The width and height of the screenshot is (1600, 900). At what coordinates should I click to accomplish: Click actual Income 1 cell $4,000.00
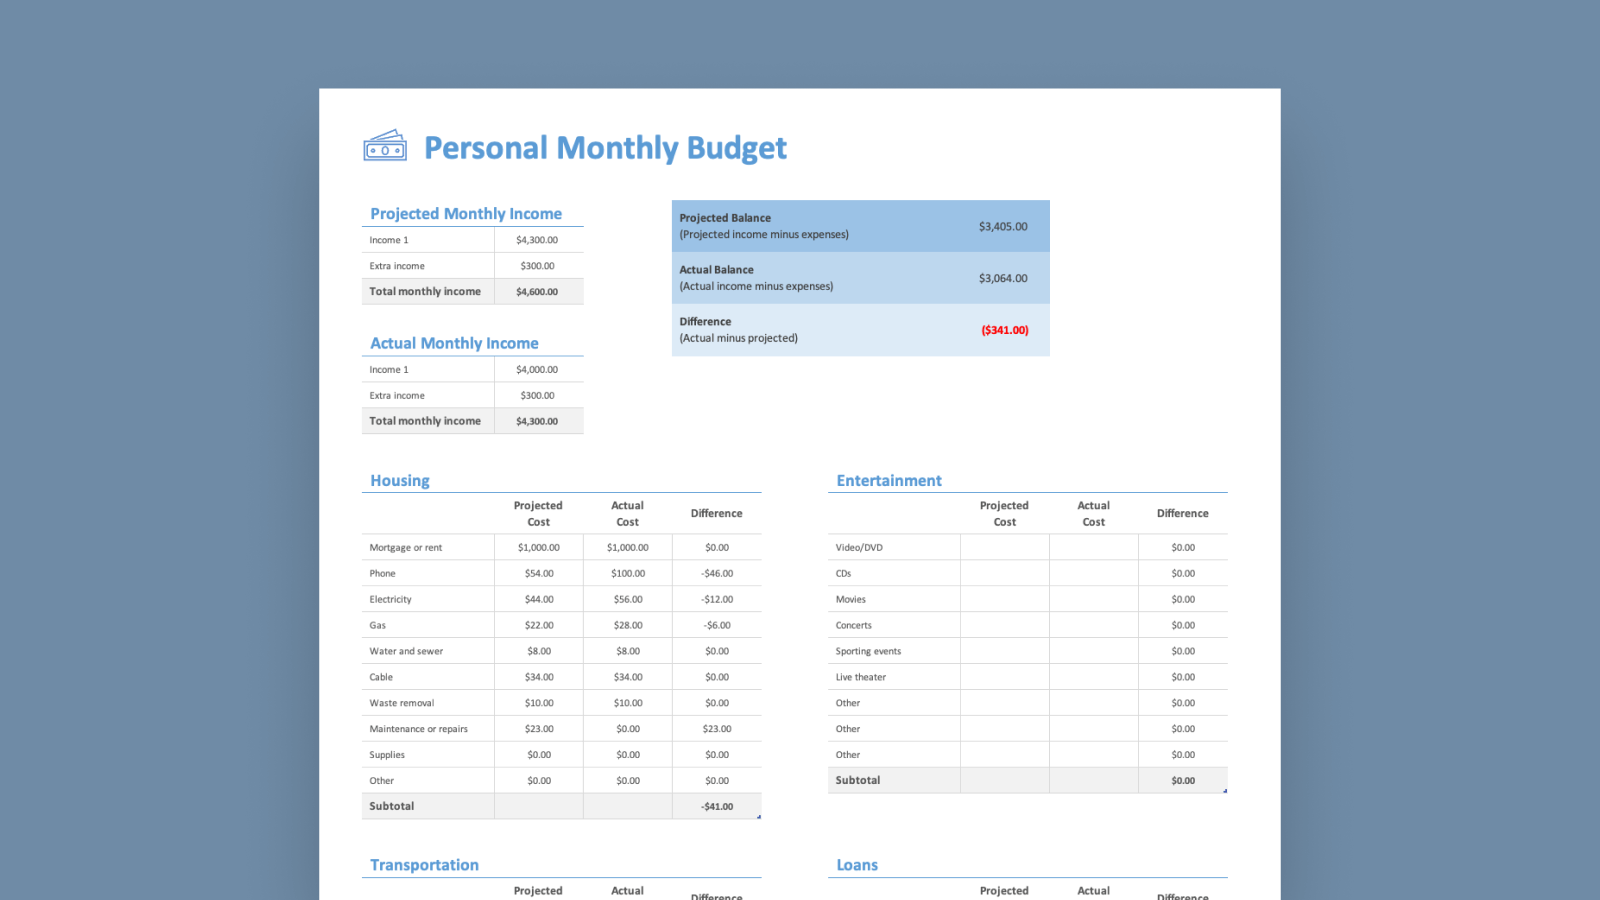pyautogui.click(x=537, y=370)
